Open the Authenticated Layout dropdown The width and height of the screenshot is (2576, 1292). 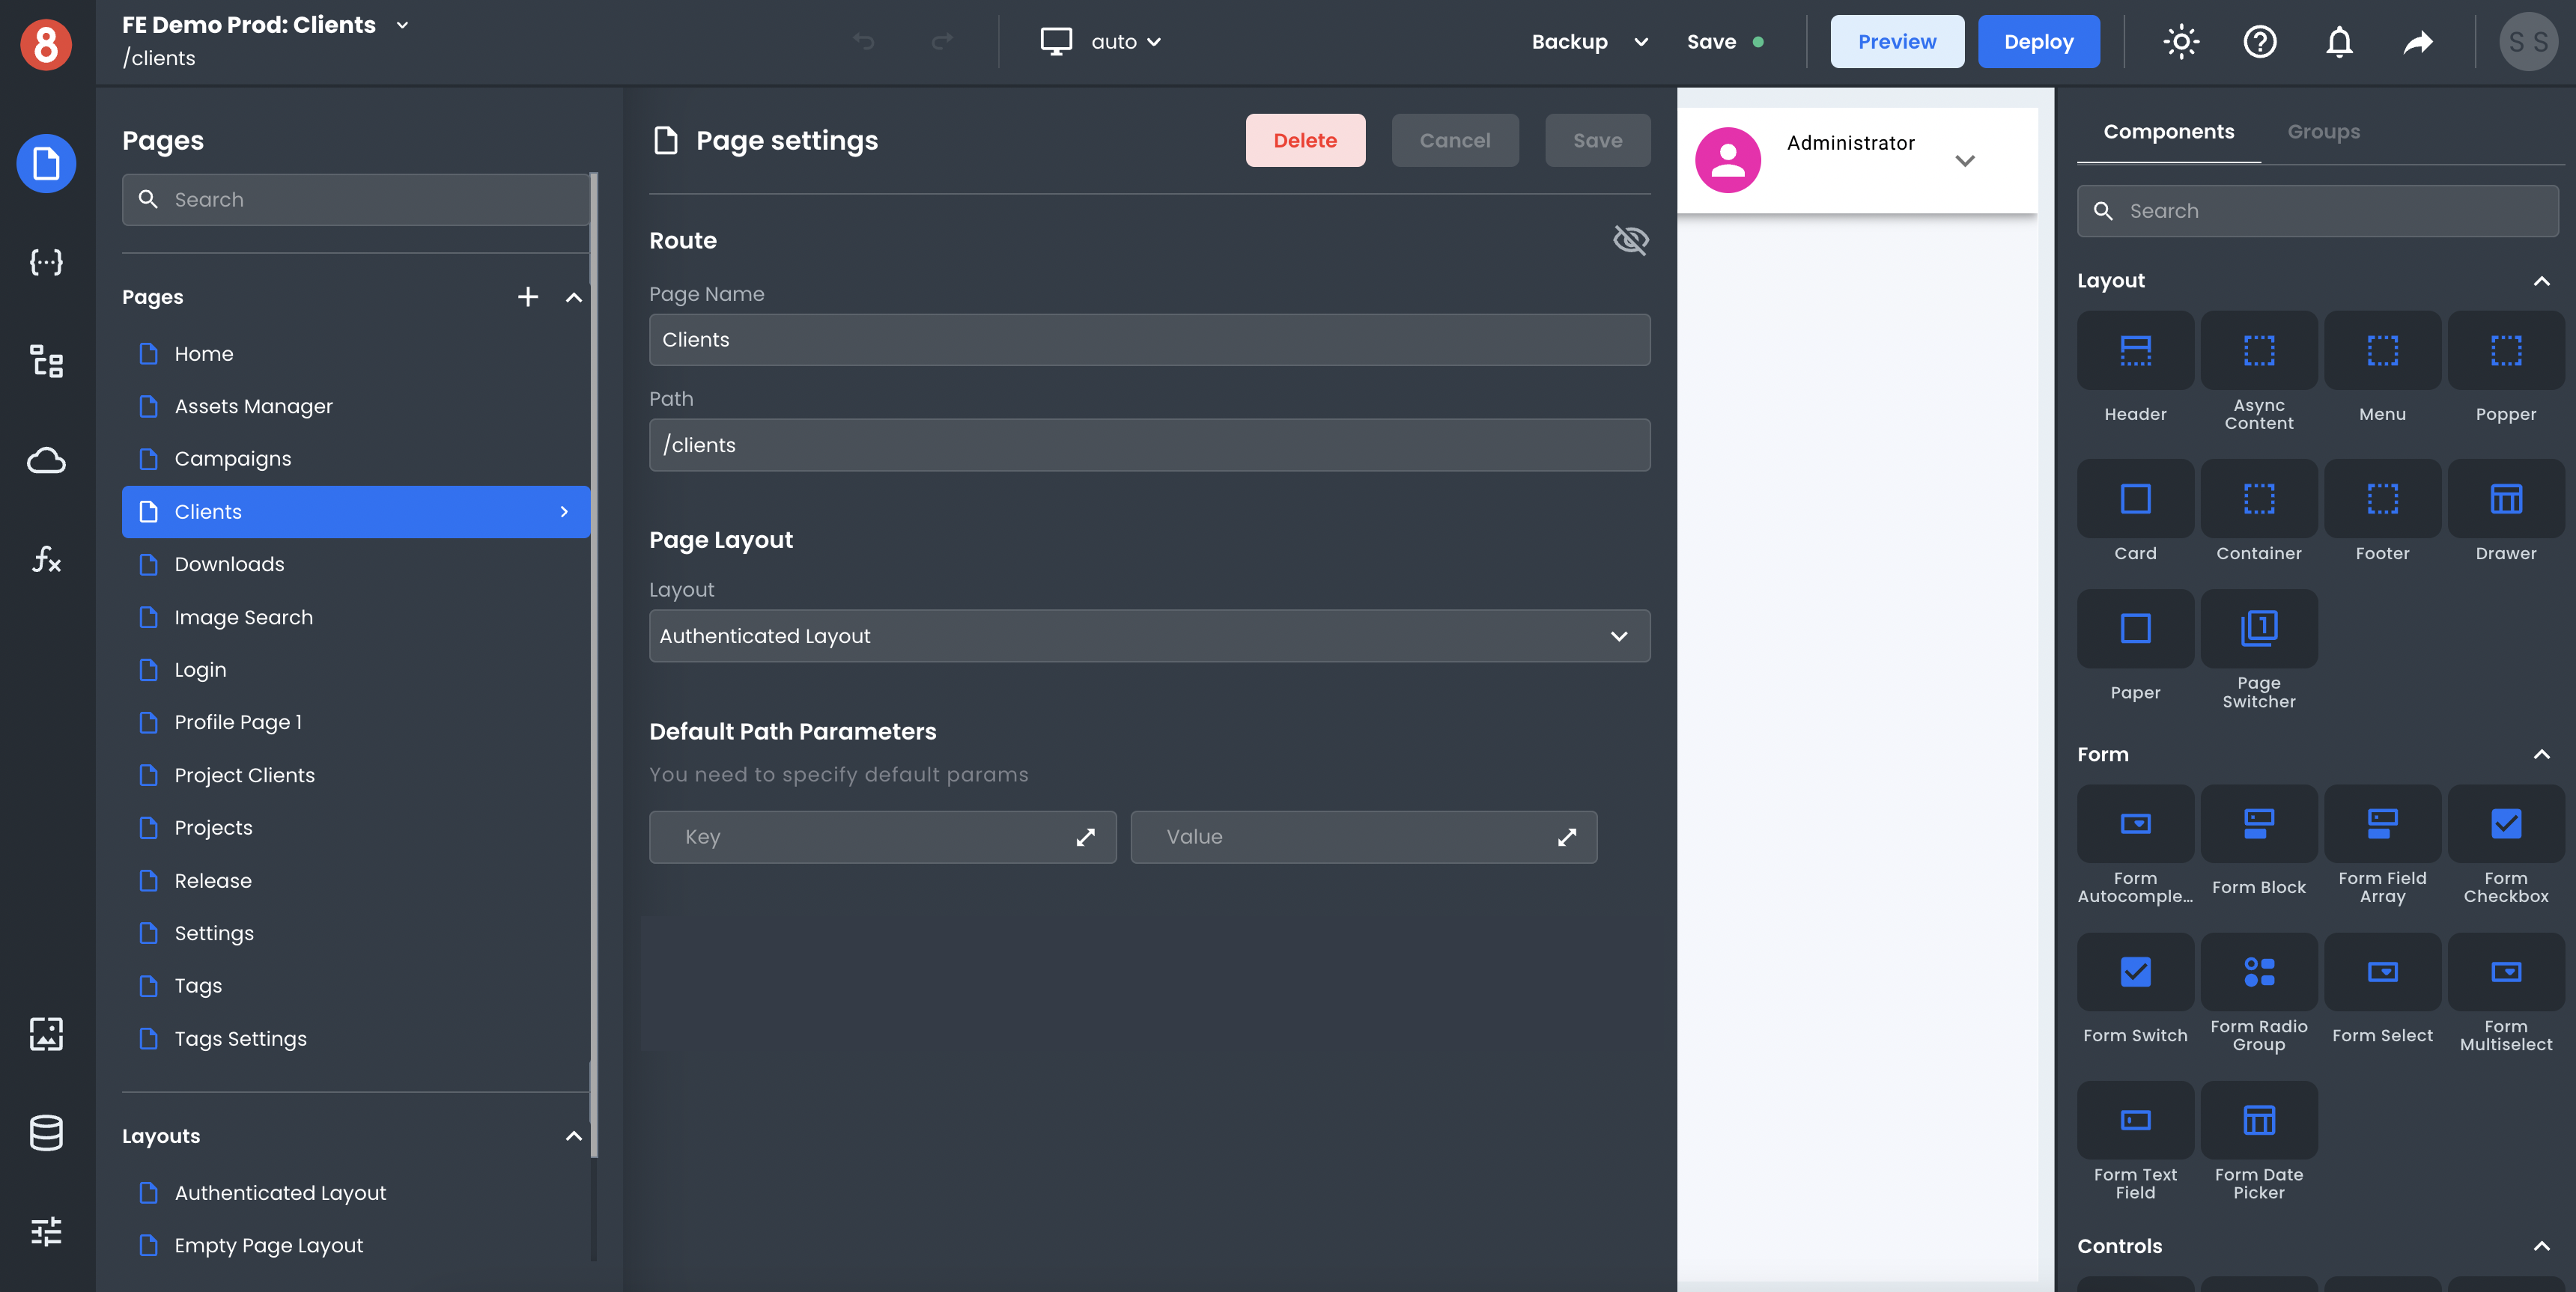click(x=1149, y=636)
